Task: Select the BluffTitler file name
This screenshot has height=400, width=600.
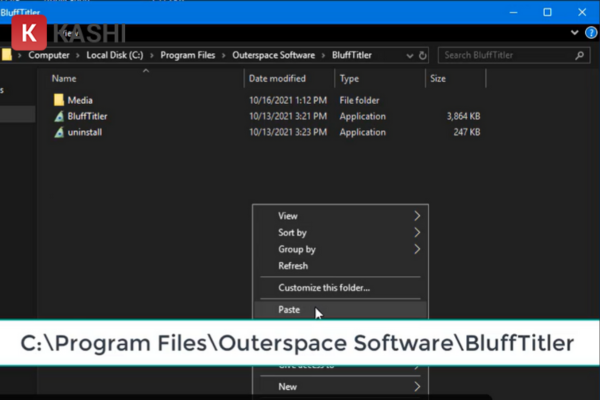Action: pyautogui.click(x=87, y=116)
